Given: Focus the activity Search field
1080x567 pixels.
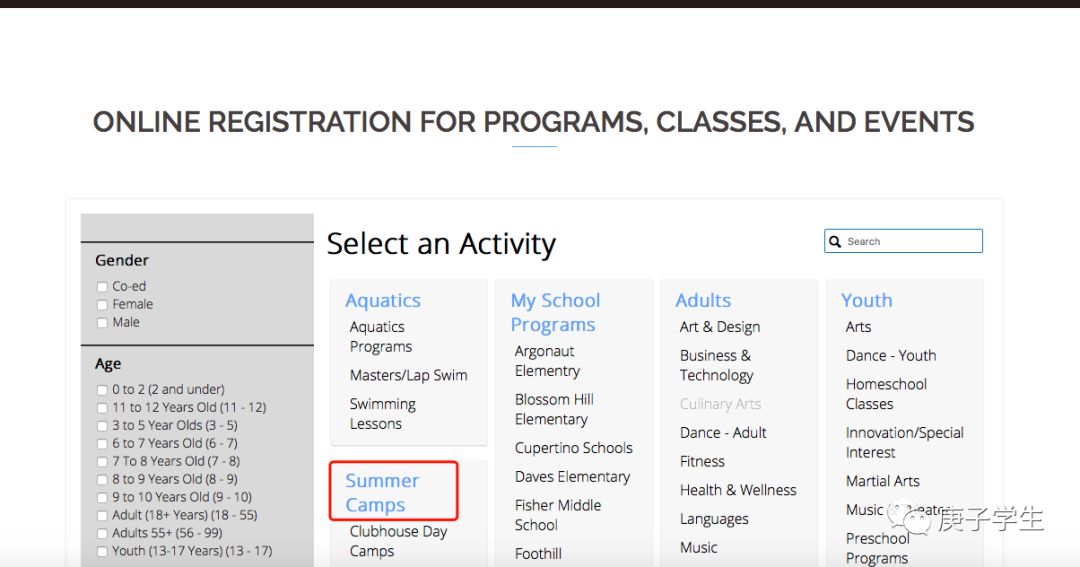Looking at the screenshot, I should pos(903,241).
